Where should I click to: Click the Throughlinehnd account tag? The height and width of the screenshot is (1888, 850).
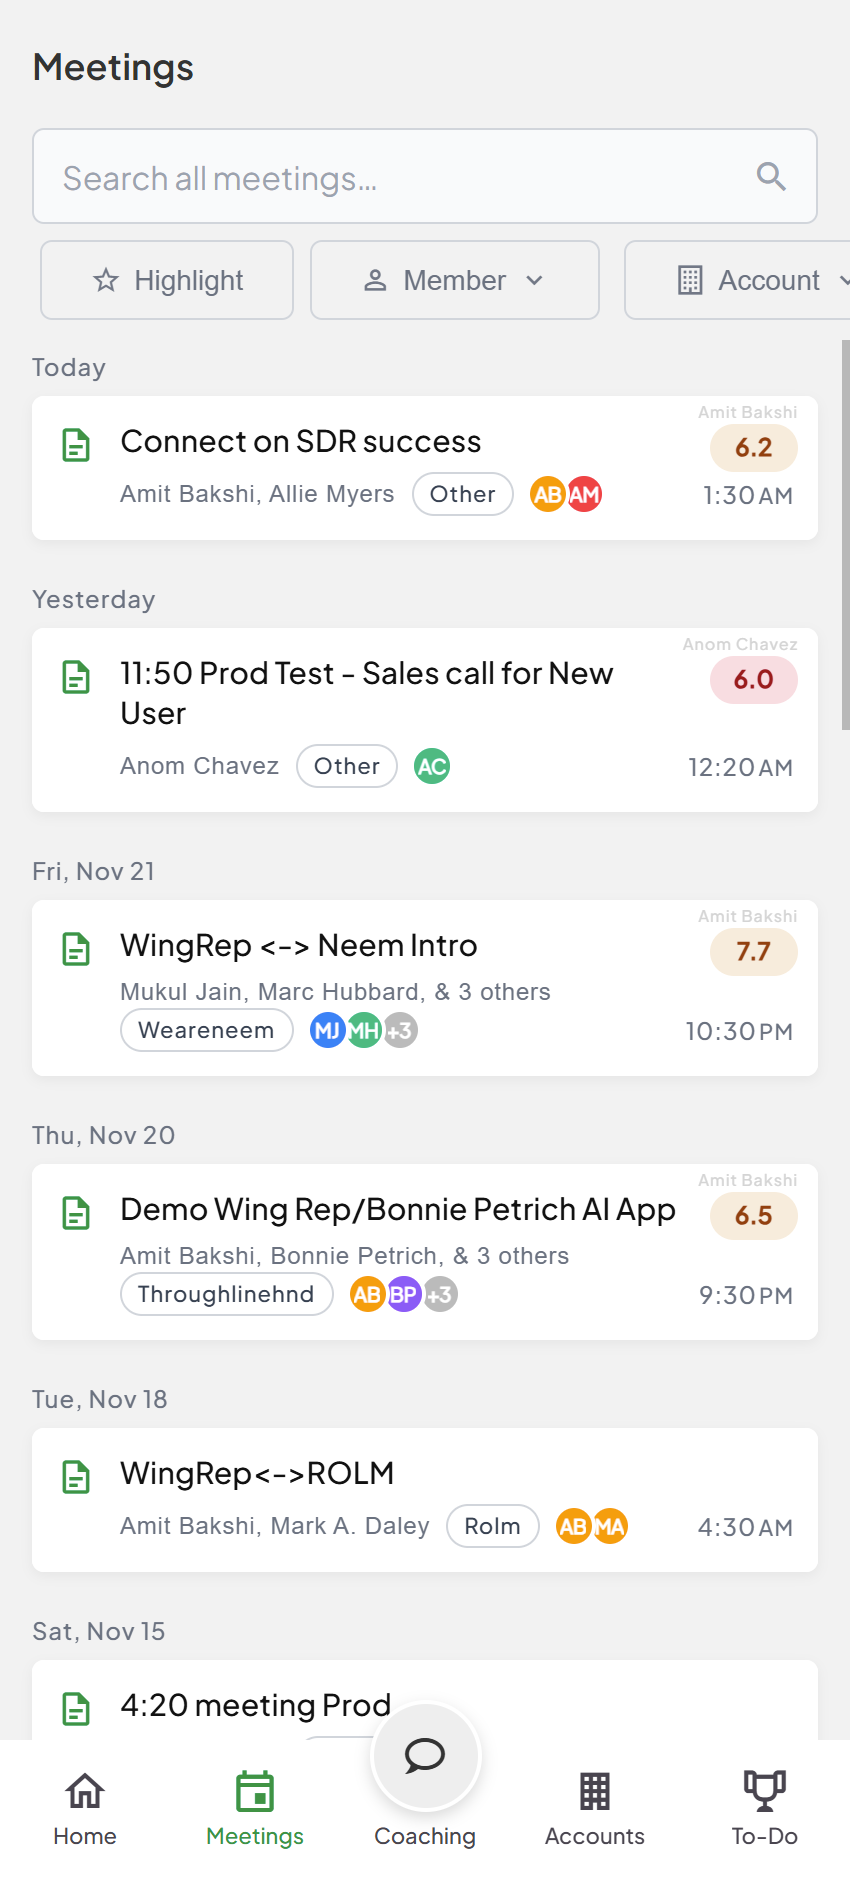226,1295
